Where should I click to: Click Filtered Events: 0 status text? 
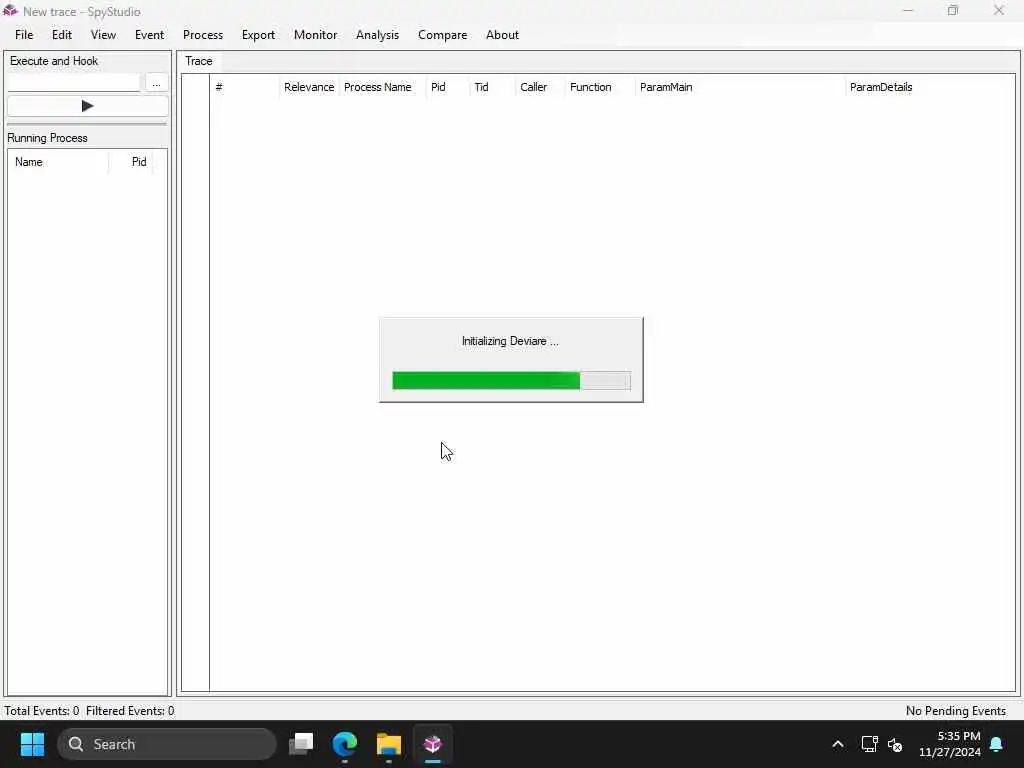(x=130, y=711)
